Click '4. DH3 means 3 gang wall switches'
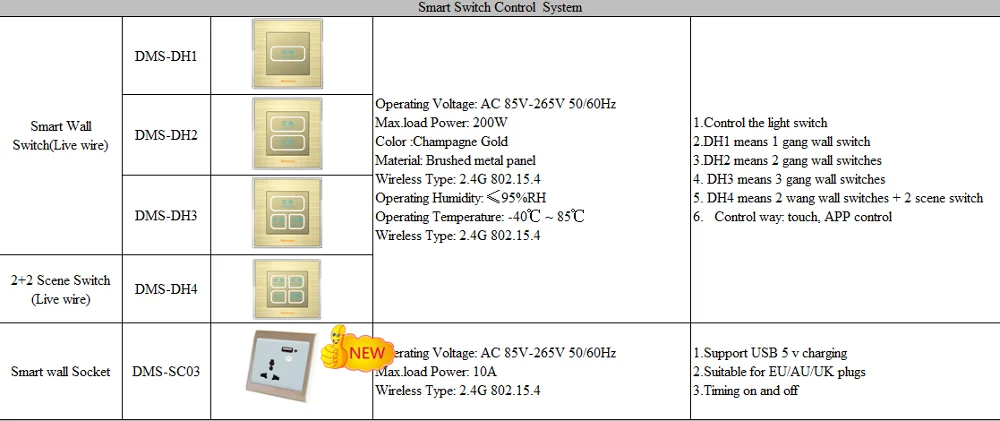This screenshot has width=1000, height=421. click(790, 179)
